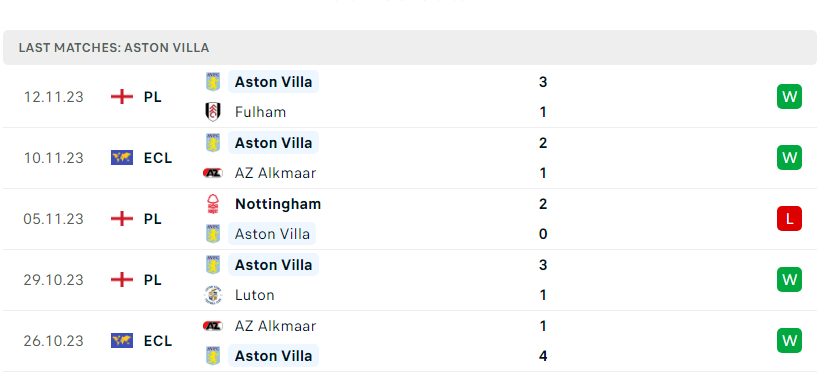This screenshot has width=818, height=375.
Task: Click the Fulham club crest icon
Action: (x=213, y=112)
